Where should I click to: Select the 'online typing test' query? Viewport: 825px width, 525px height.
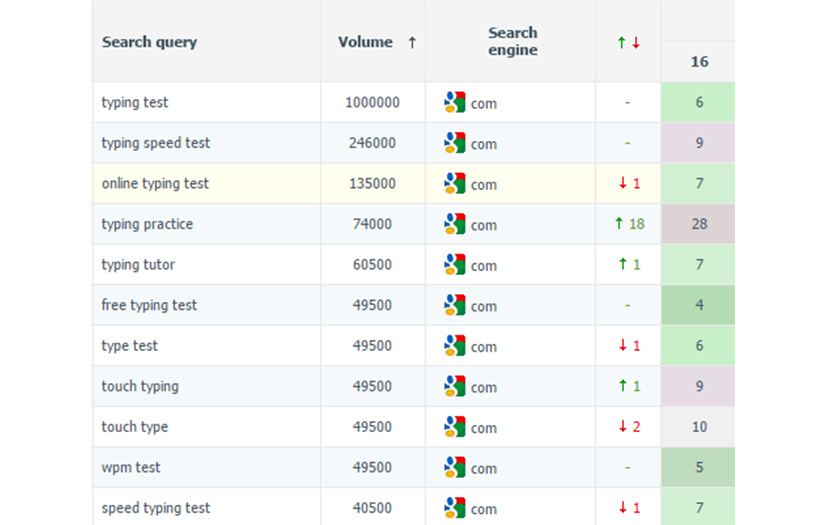(155, 183)
